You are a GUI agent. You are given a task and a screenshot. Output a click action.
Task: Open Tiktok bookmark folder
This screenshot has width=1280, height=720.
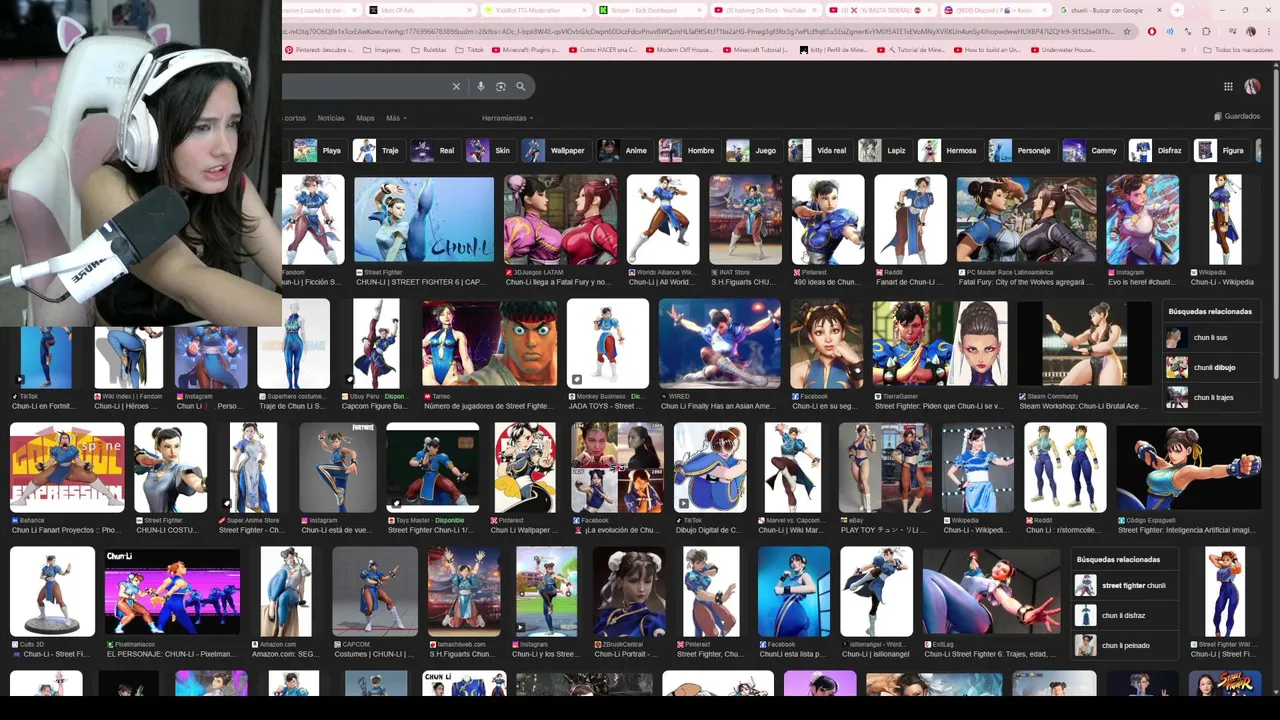470,49
